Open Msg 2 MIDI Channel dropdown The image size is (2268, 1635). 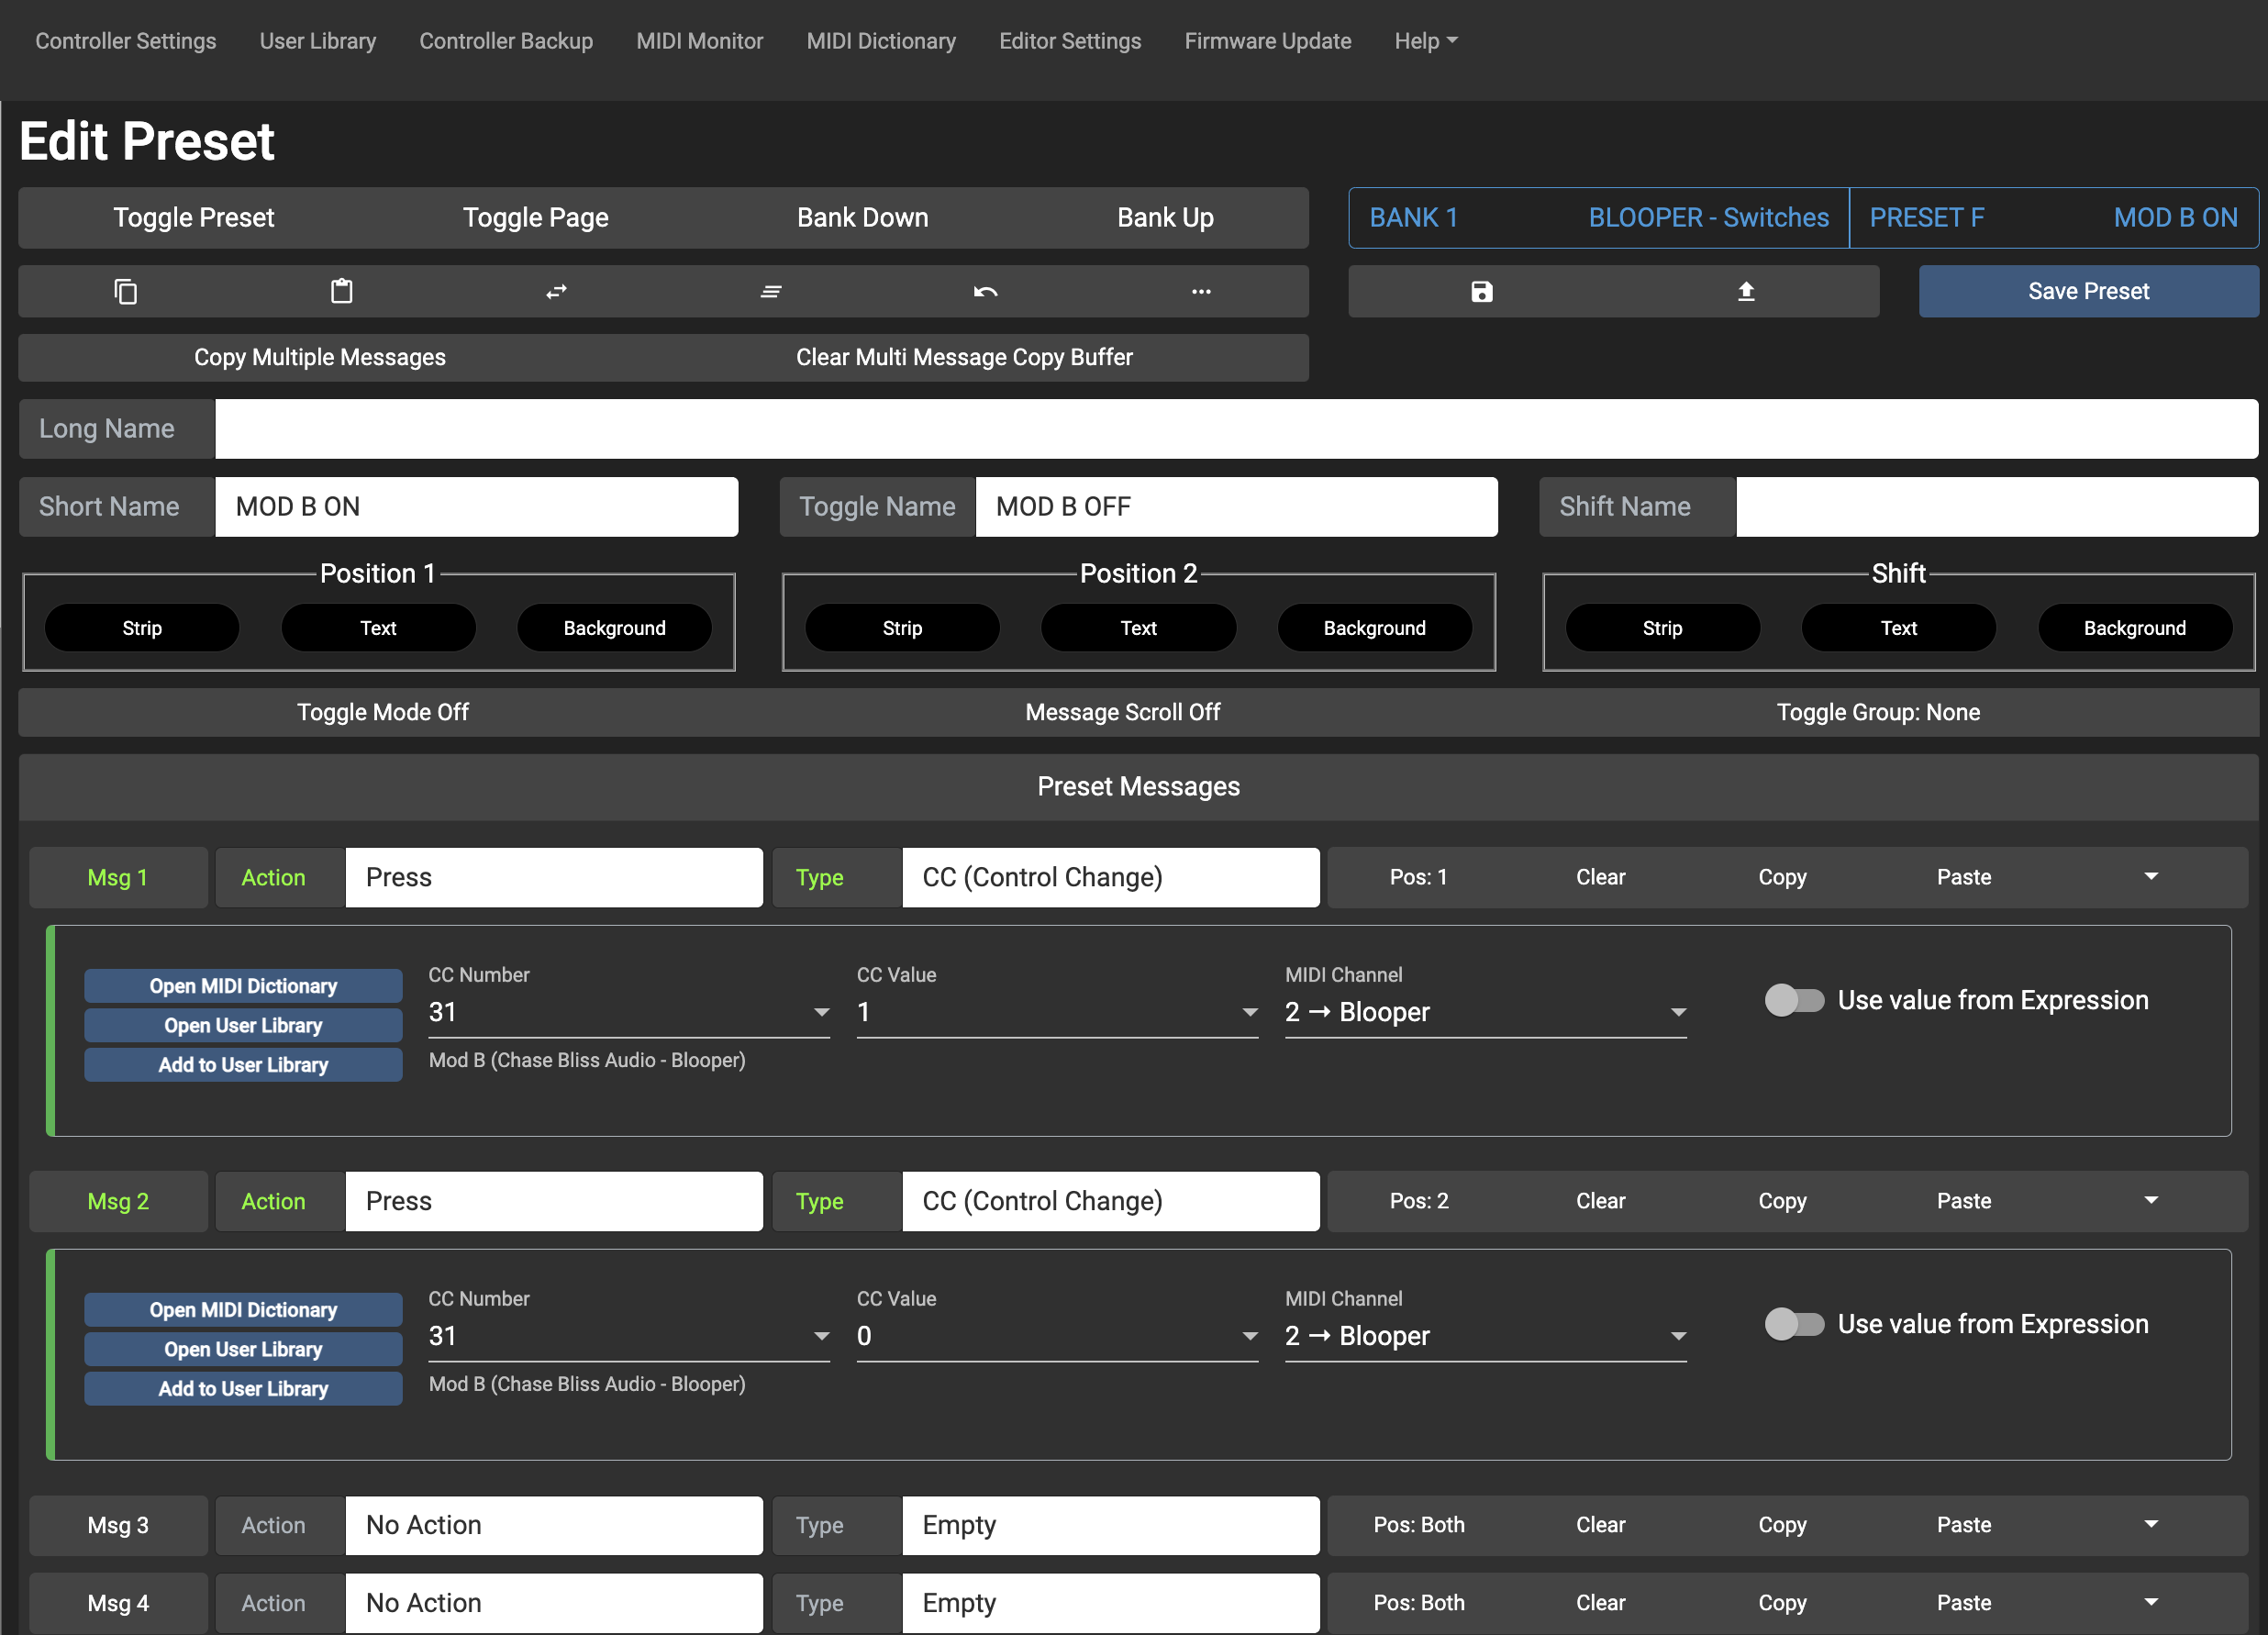pyautogui.click(x=1485, y=1336)
